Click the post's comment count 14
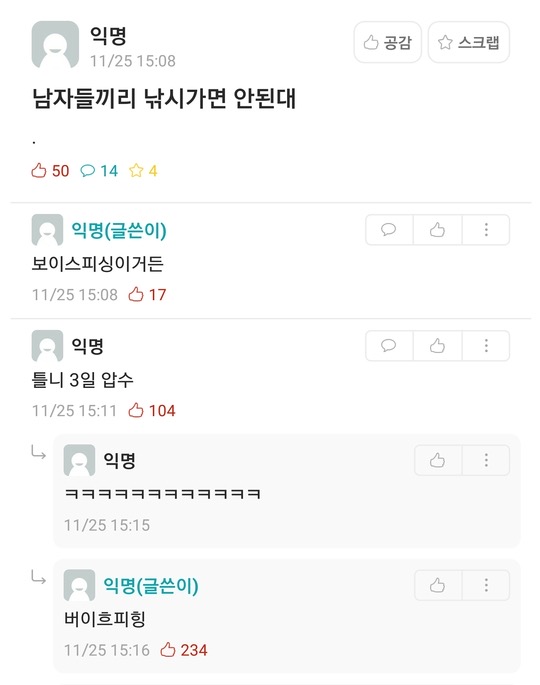 pyautogui.click(x=99, y=170)
